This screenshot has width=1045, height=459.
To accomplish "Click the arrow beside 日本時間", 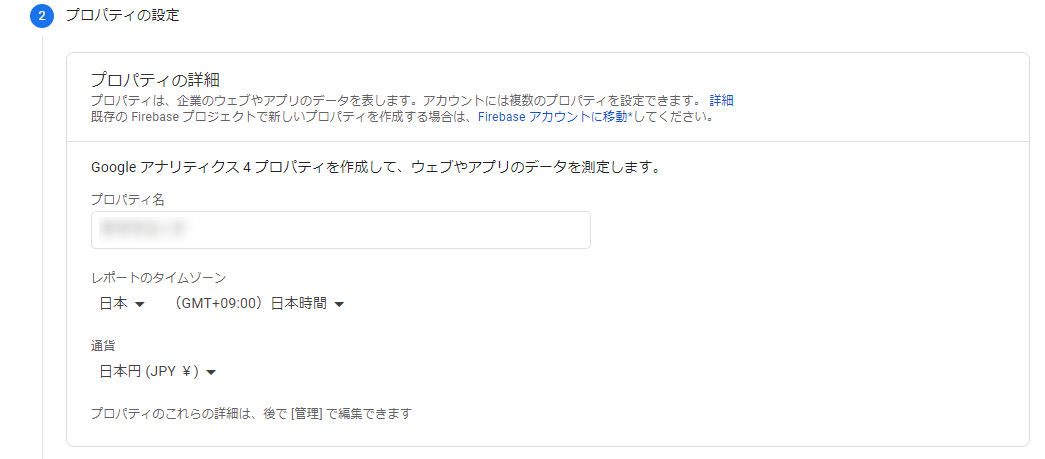I will [339, 304].
